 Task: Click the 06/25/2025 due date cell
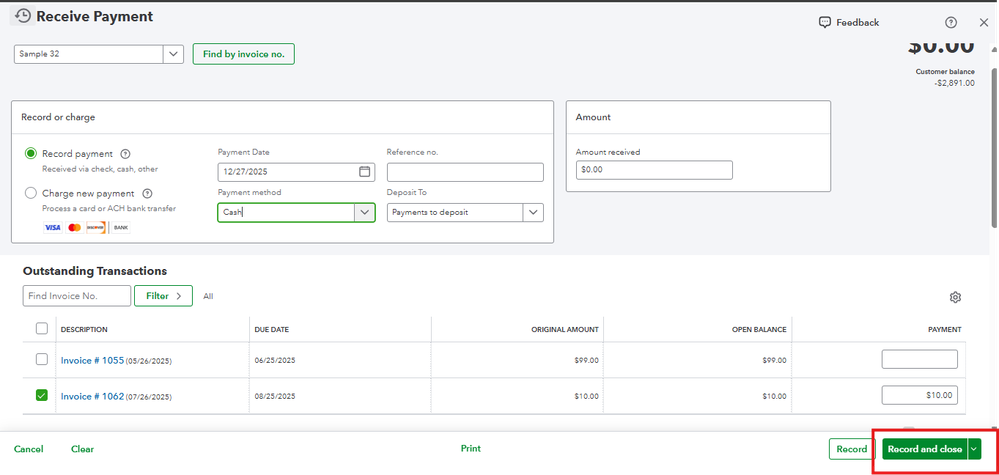point(275,360)
